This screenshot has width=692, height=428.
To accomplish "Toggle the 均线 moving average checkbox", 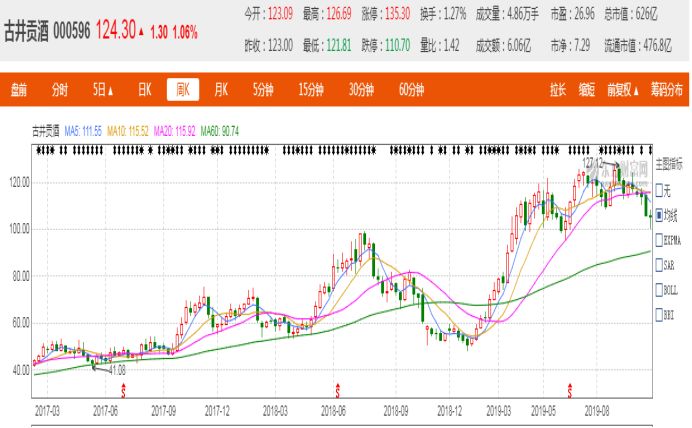I will (x=659, y=215).
